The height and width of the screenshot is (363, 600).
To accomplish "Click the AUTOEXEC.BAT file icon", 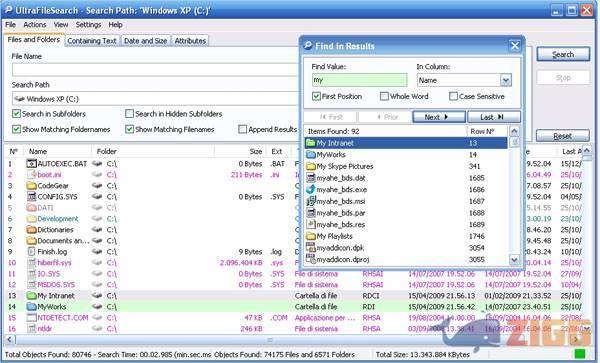I will point(31,164).
